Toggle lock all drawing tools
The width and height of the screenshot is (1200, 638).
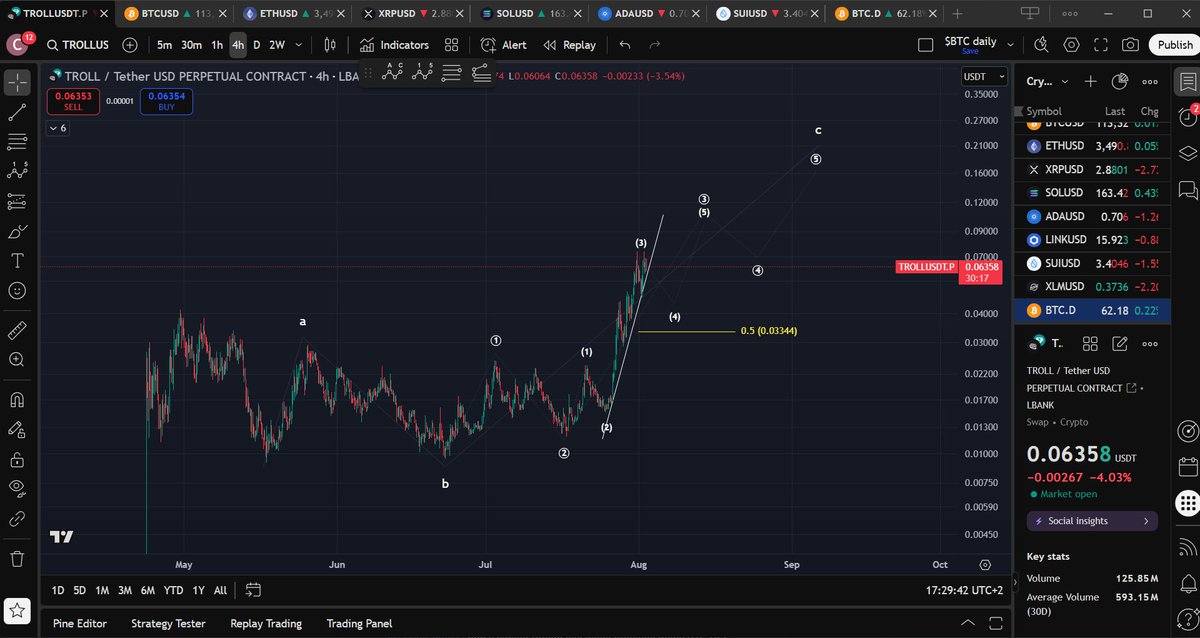(17, 460)
